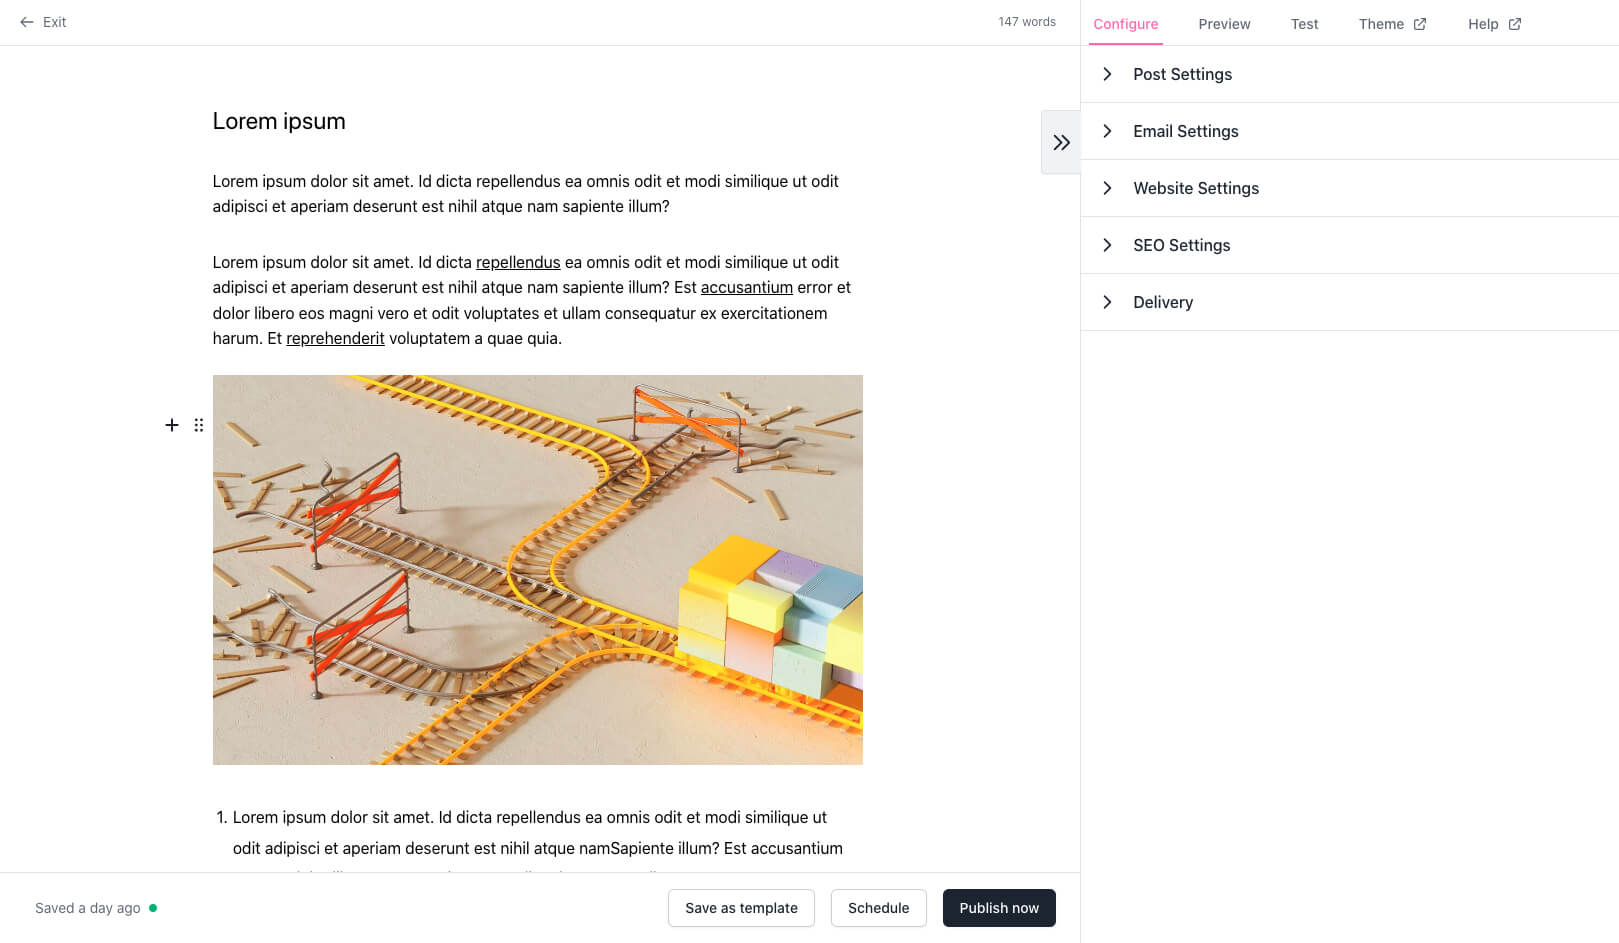Click the plus icon to add a card
This screenshot has height=943, width=1619.
(x=171, y=425)
